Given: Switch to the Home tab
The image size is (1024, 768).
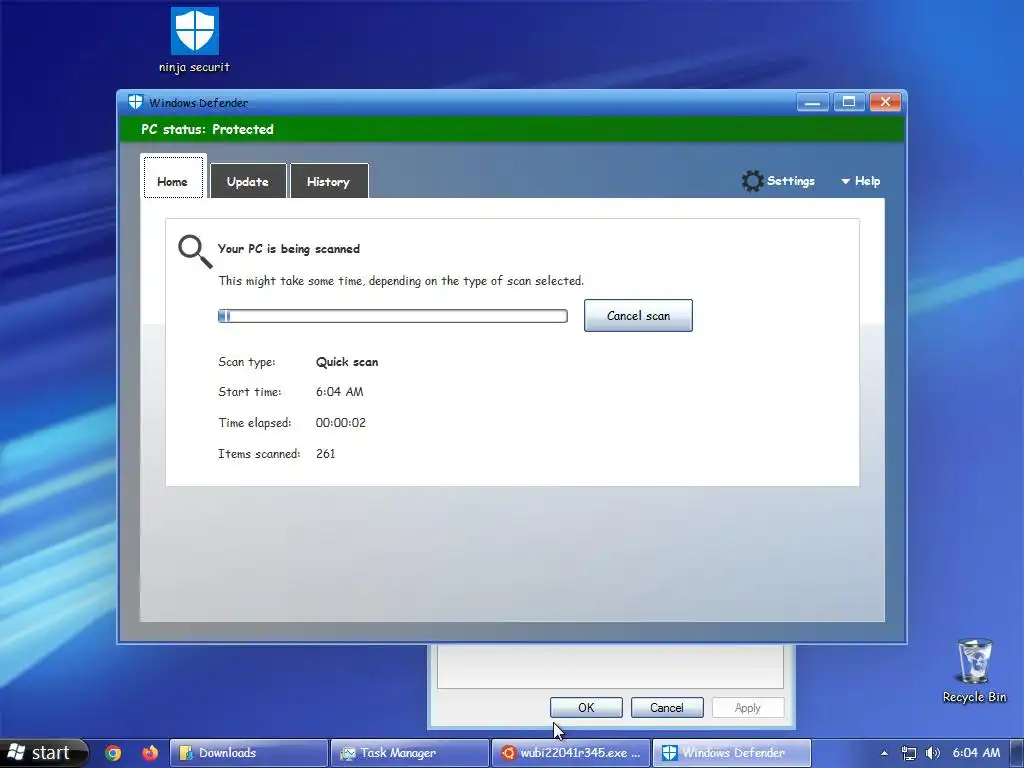Looking at the screenshot, I should (173, 177).
